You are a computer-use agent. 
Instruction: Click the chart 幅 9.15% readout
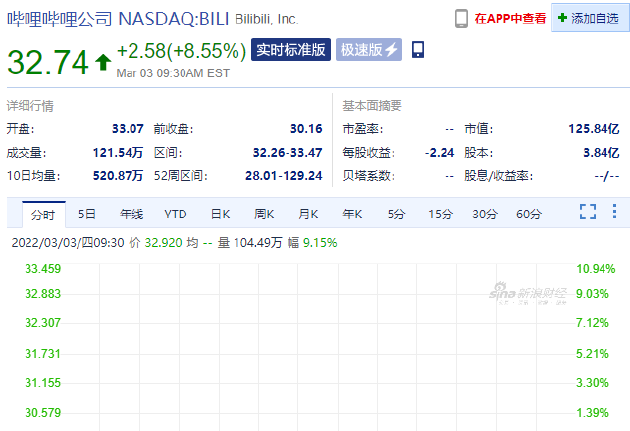[313, 243]
